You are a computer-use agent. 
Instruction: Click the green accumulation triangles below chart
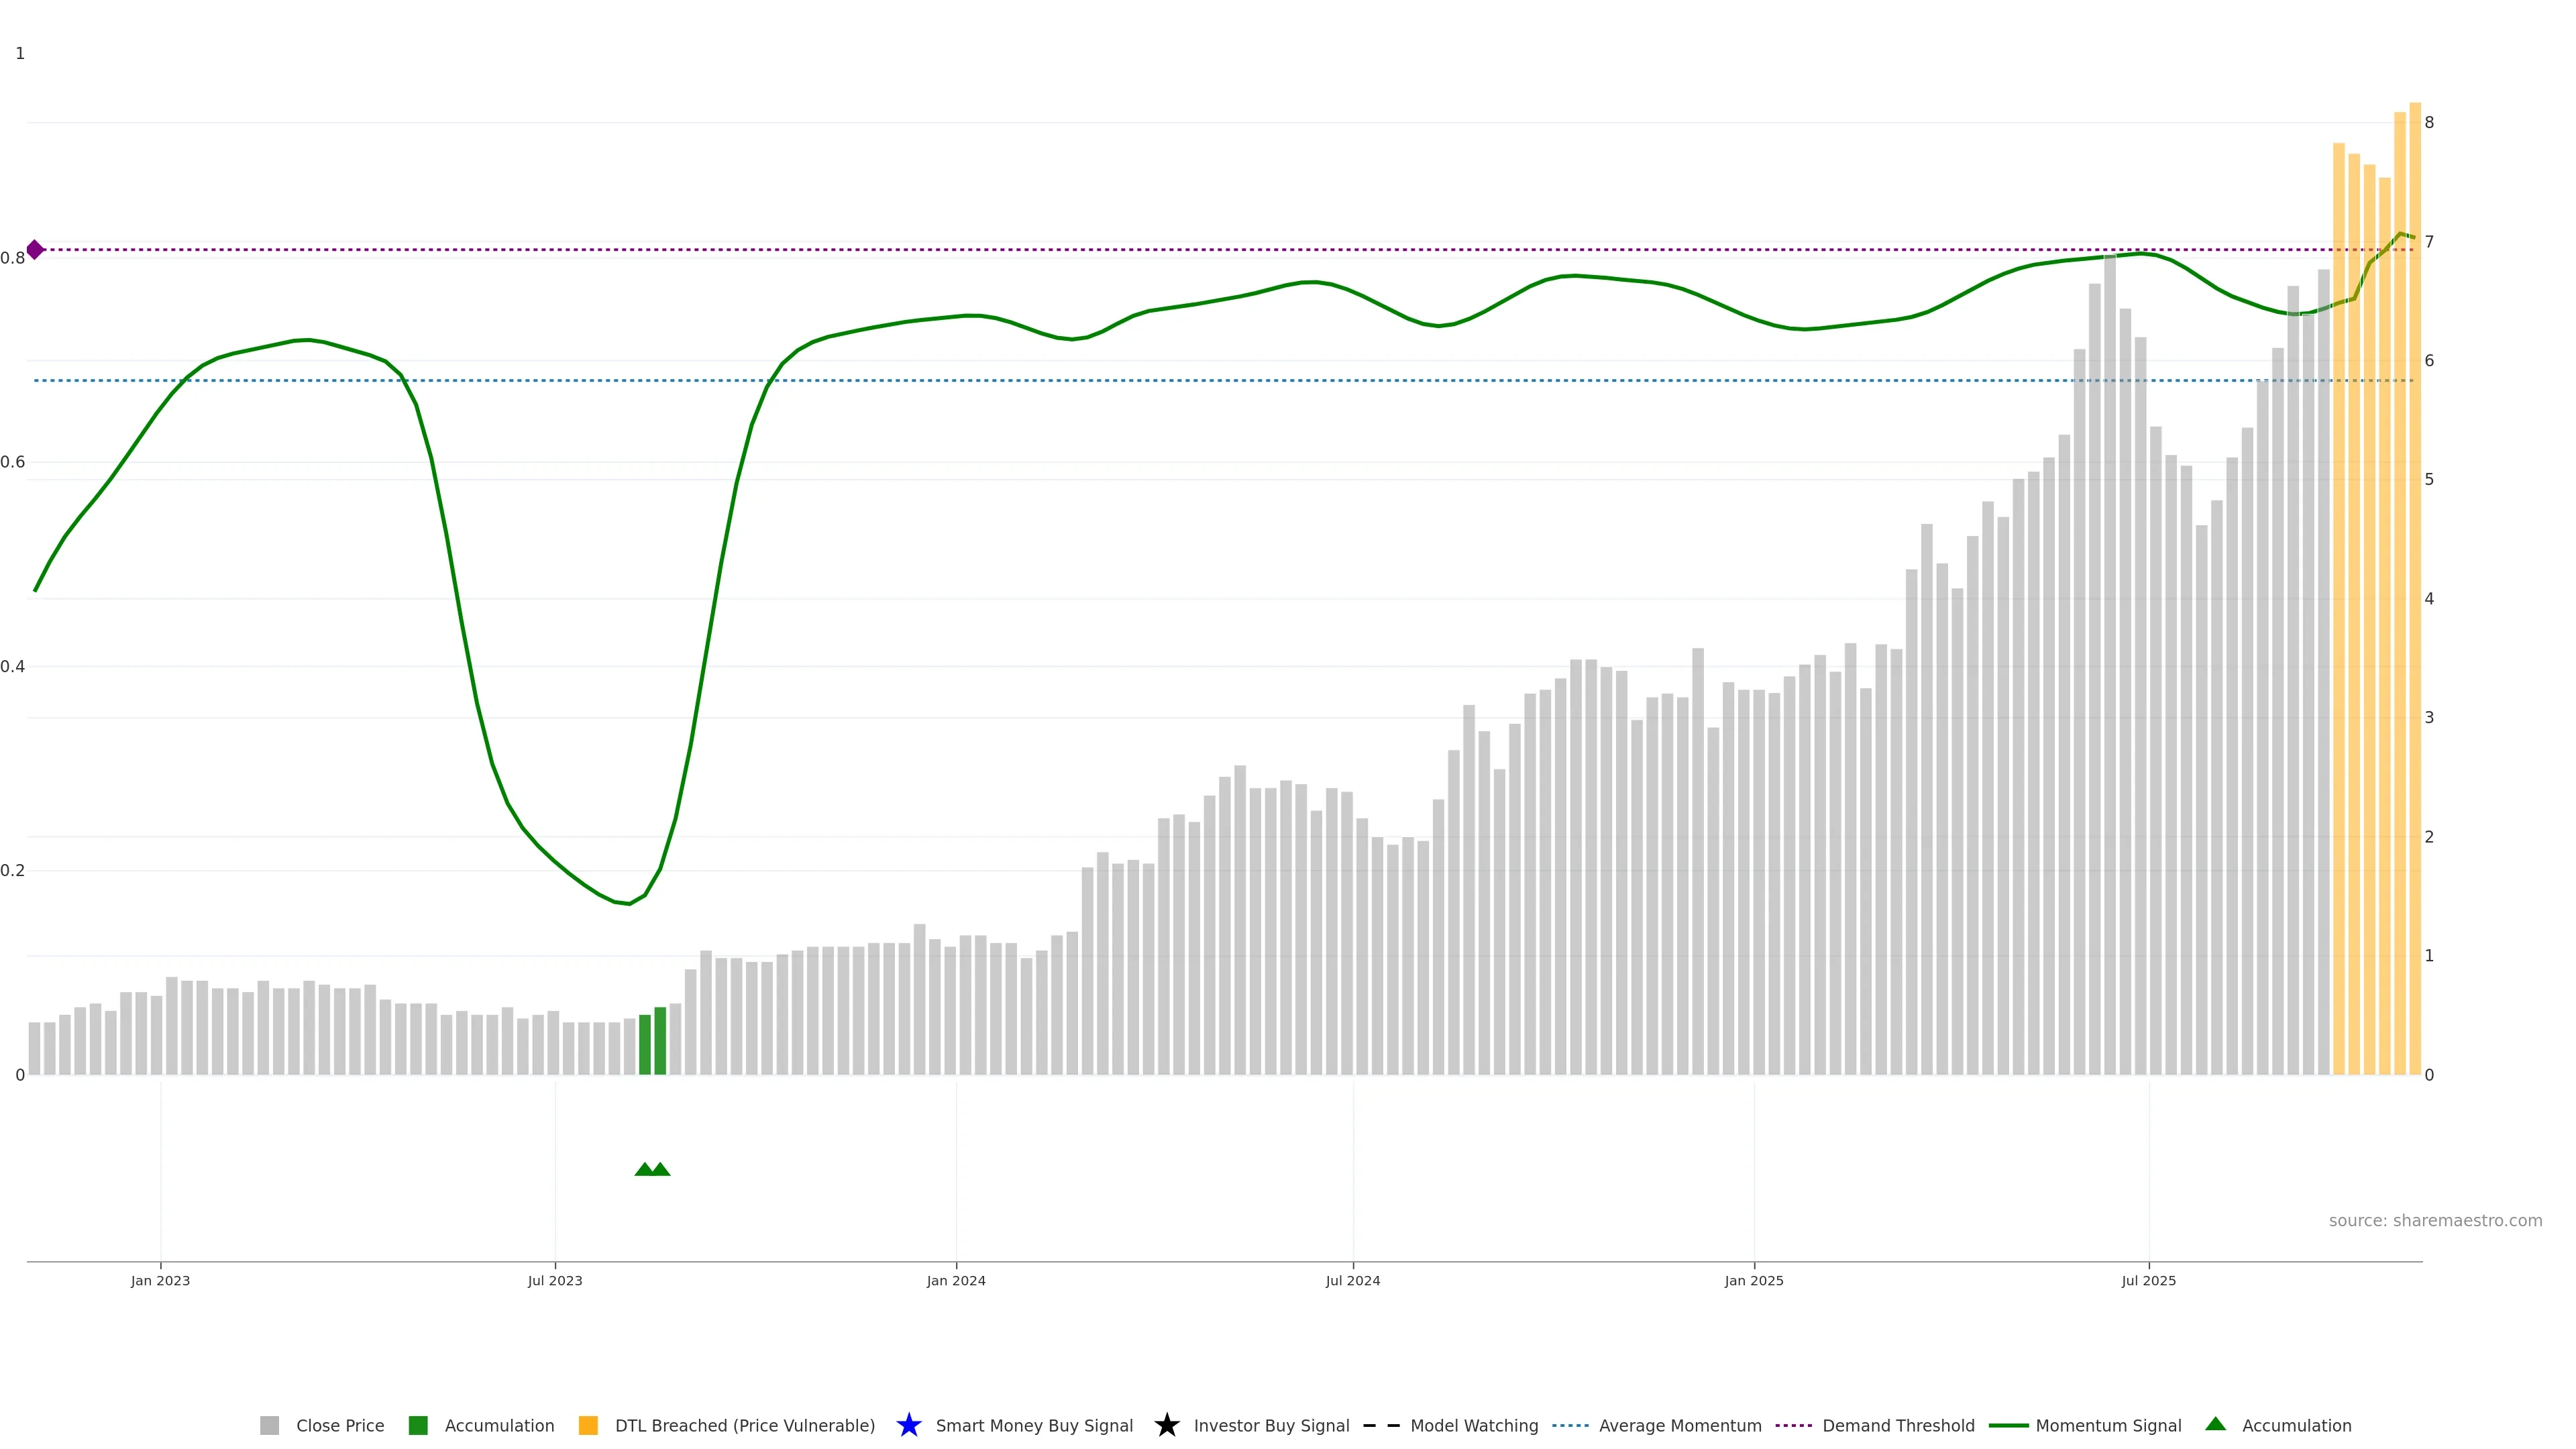click(652, 1169)
